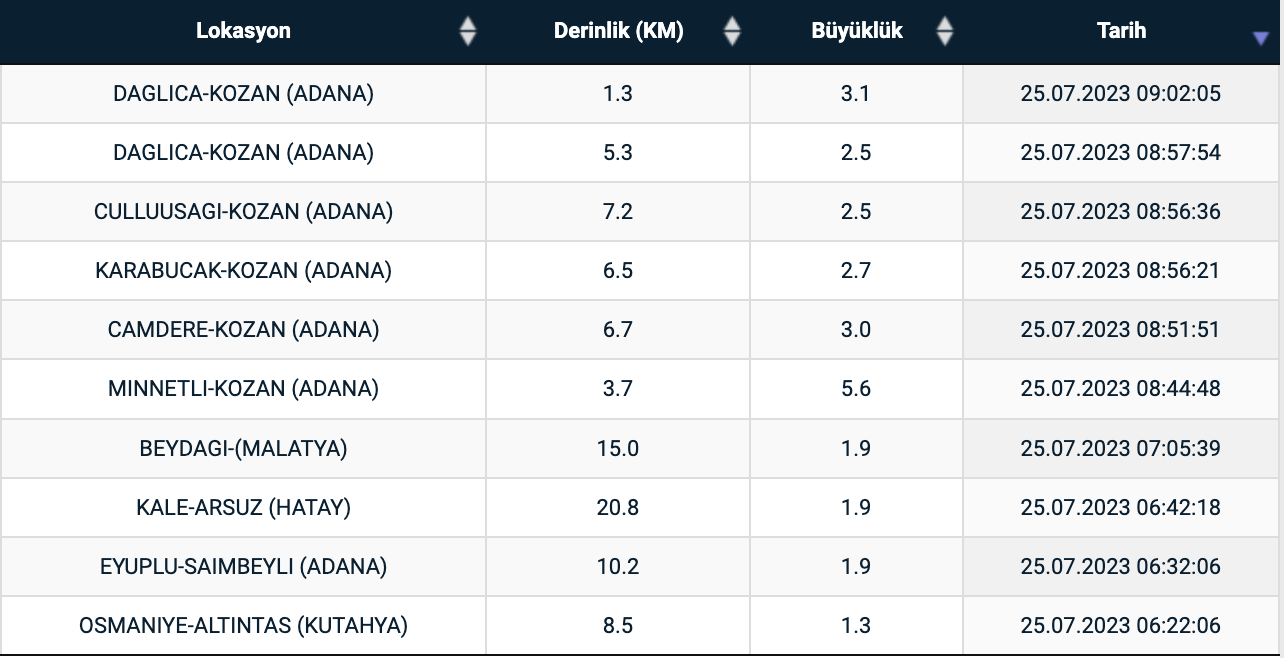This screenshot has height=658, width=1284.
Task: Click OSMANIYE-ALTINTAS (KUTAHYA) location cell
Action: coord(243,626)
